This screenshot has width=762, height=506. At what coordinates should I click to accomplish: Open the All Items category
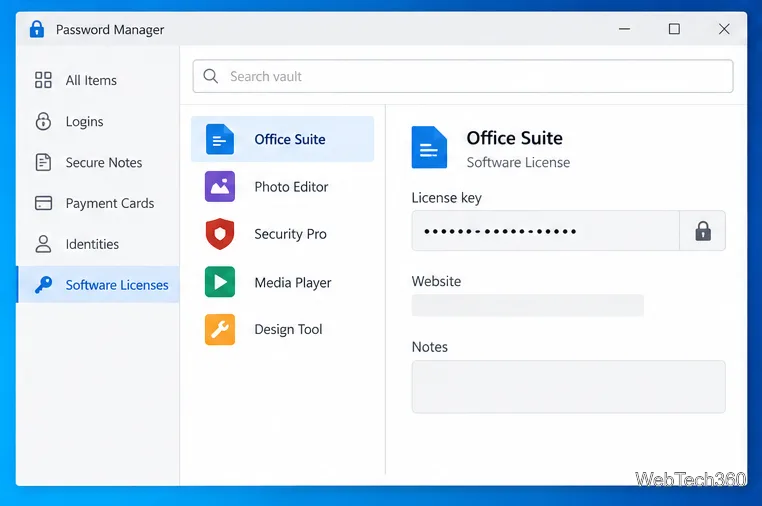[98, 80]
